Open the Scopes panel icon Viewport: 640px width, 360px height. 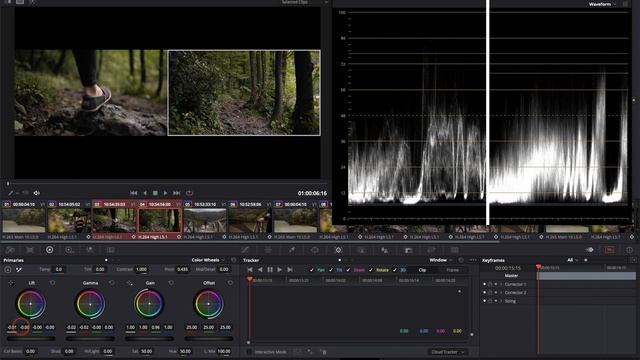point(610,250)
